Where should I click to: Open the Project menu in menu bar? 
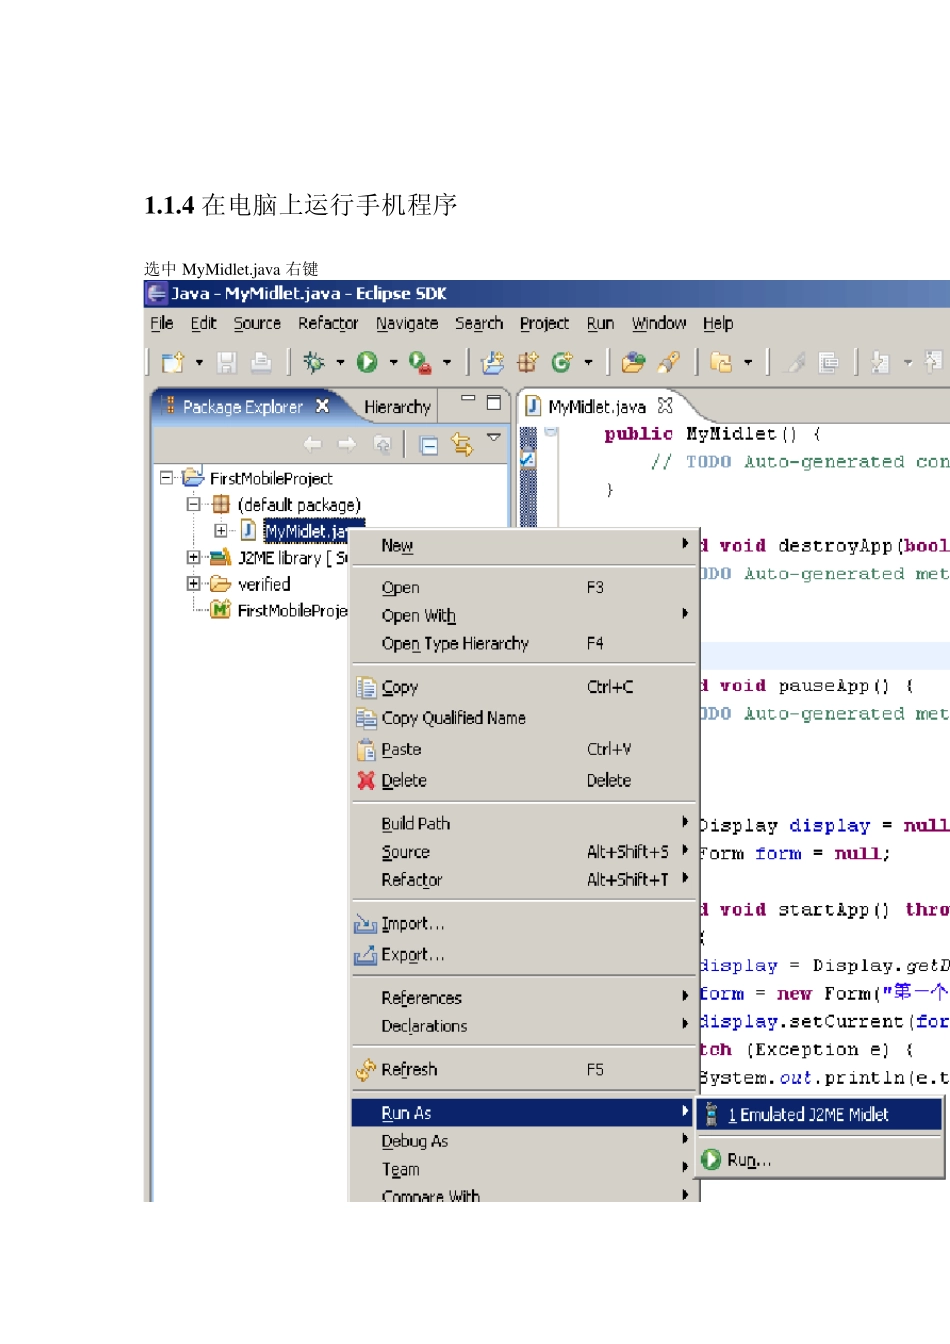(544, 323)
